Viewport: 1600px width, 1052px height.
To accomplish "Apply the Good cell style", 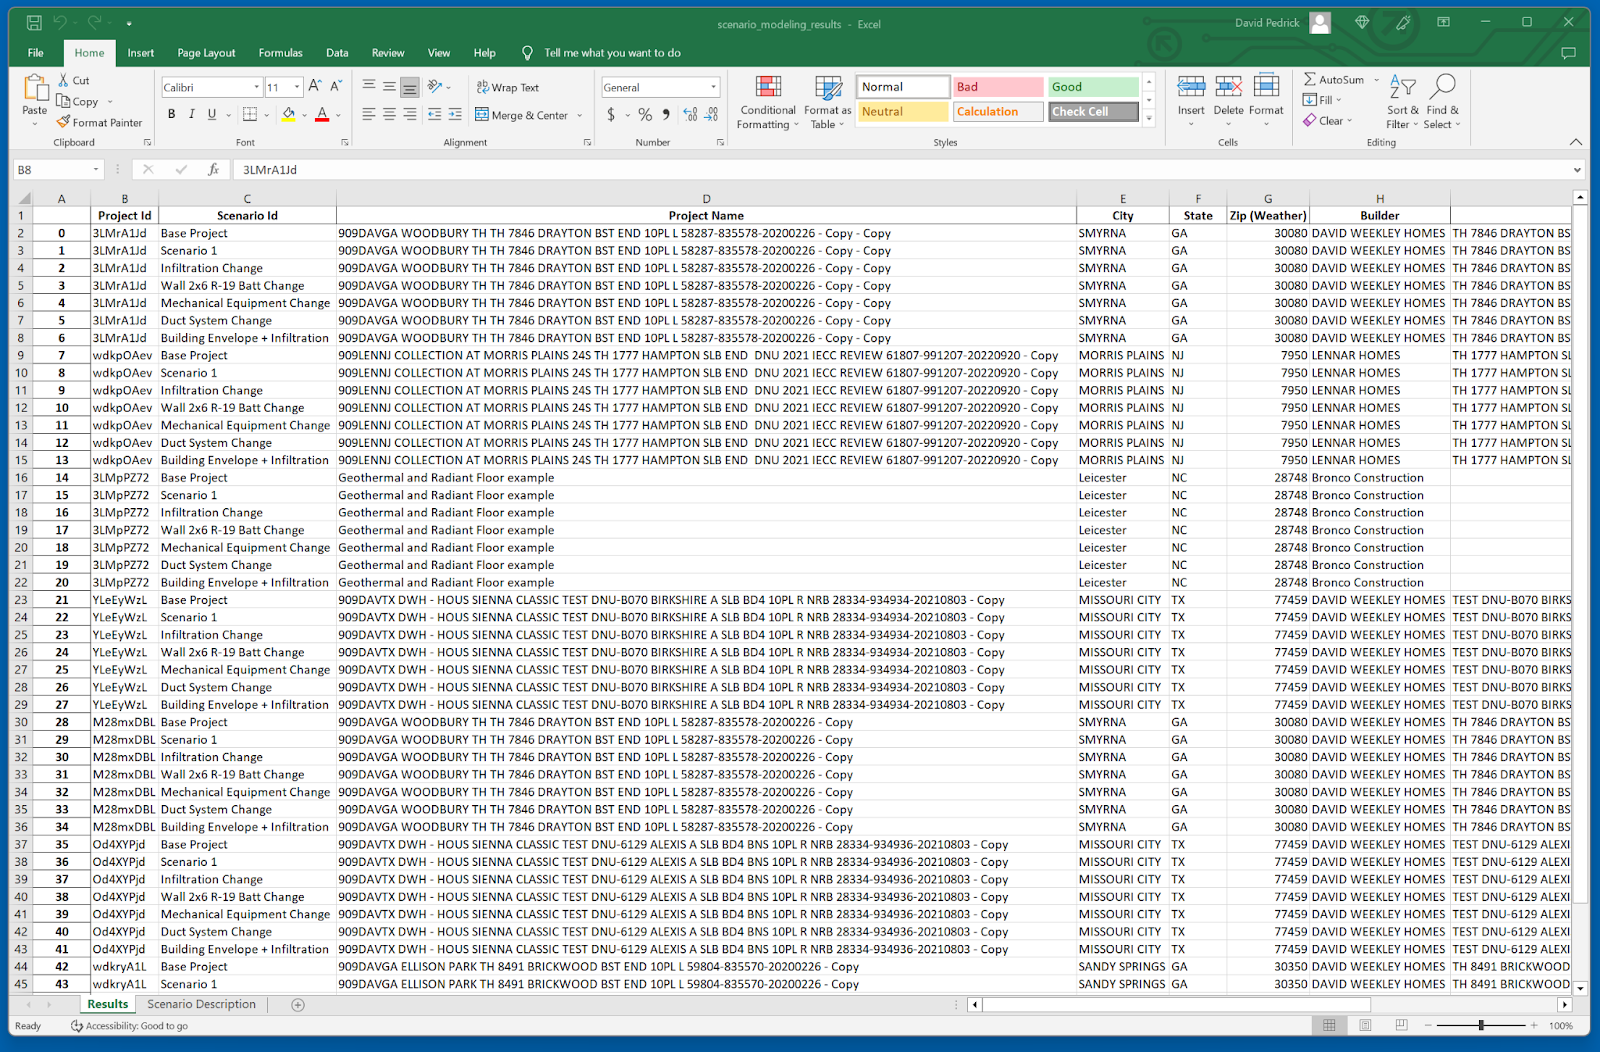I will tap(1094, 87).
